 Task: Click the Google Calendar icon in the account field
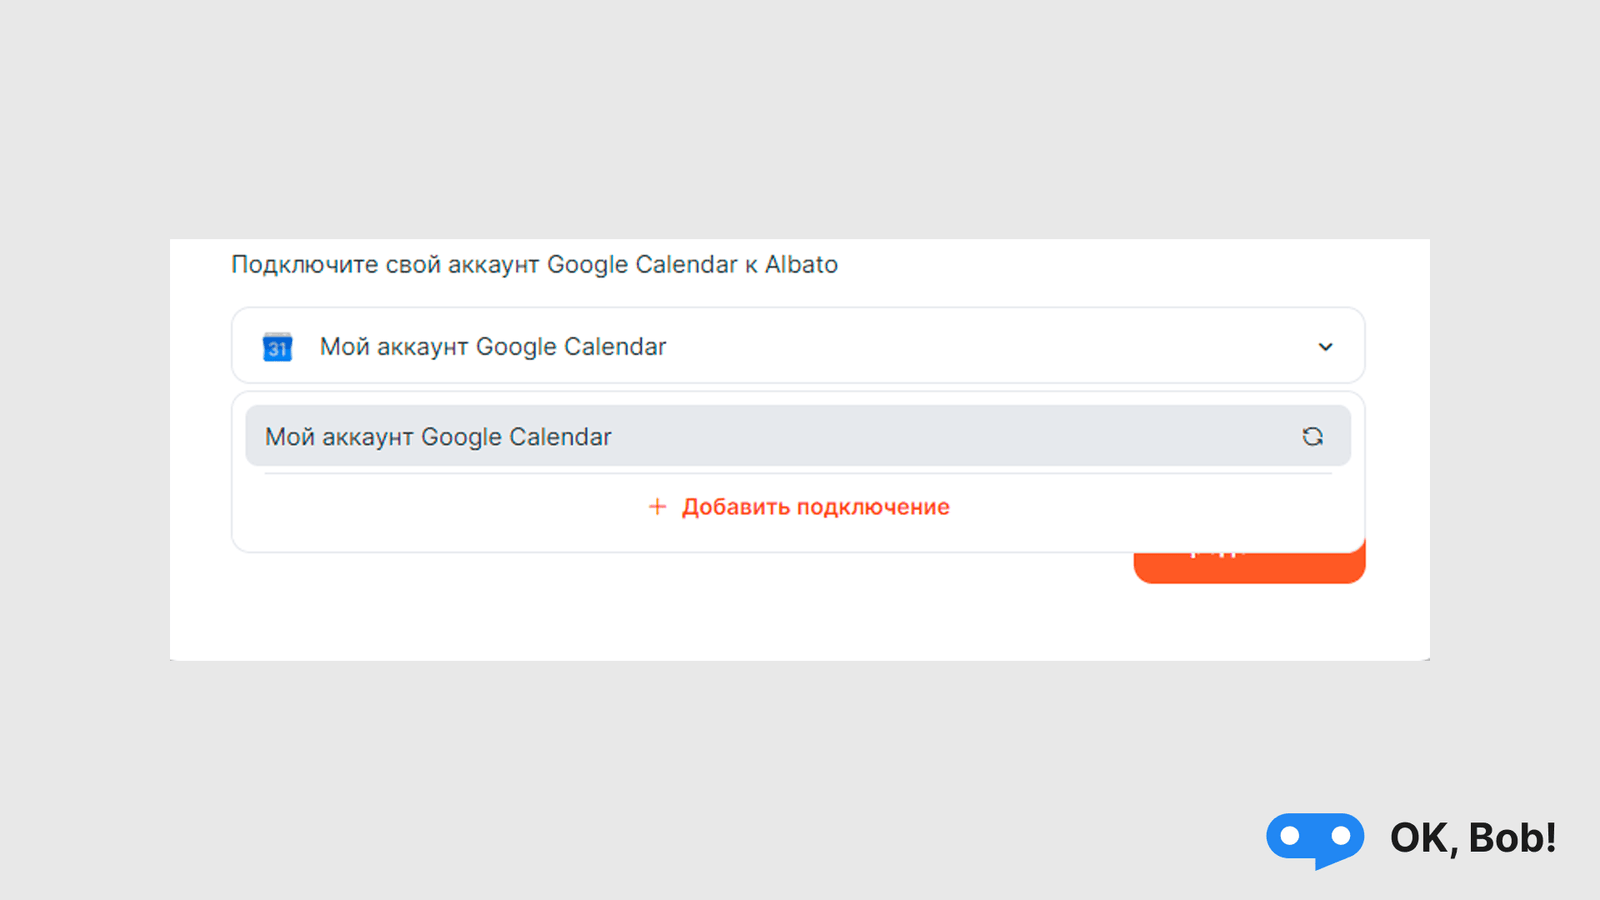(277, 347)
